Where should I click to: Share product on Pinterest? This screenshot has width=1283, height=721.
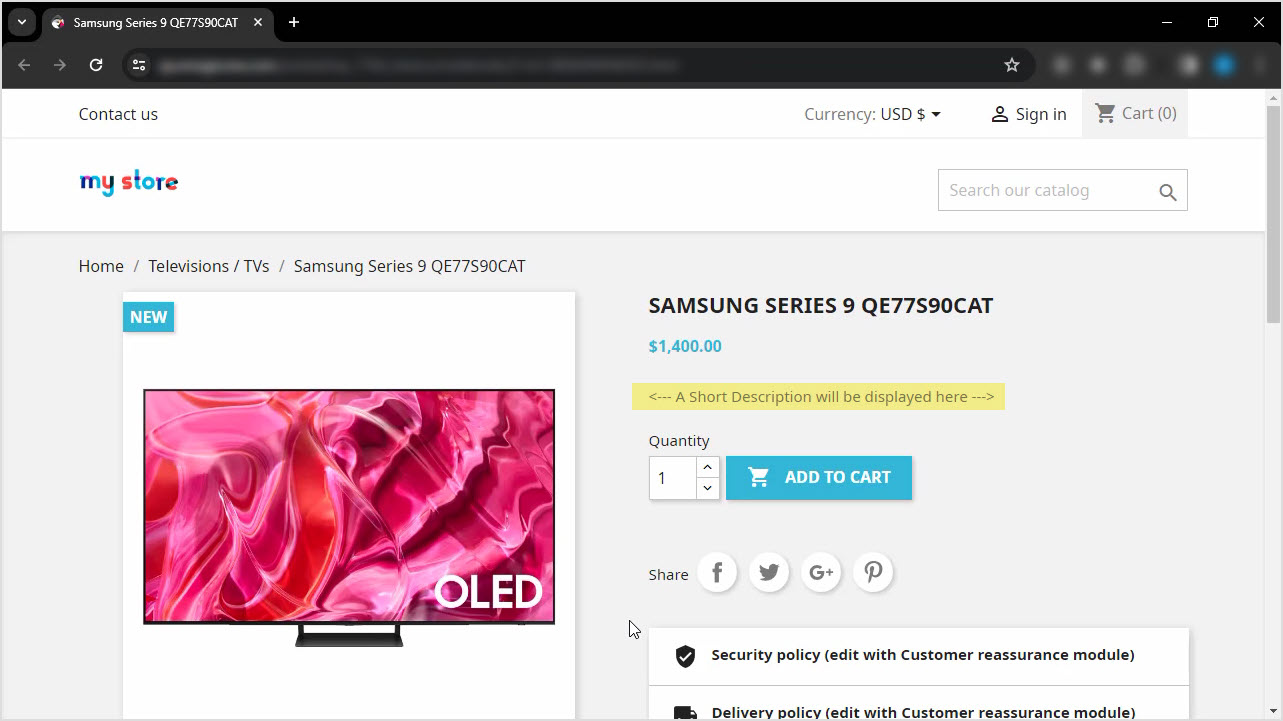pyautogui.click(x=873, y=573)
